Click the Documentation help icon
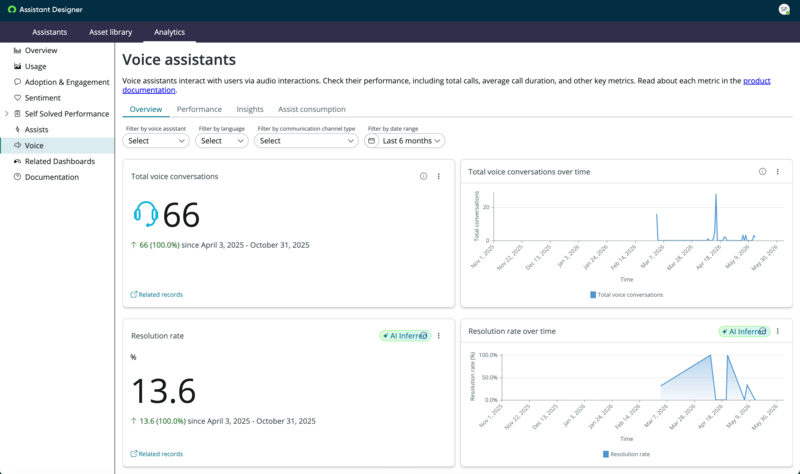The height and width of the screenshot is (474, 800). (17, 177)
